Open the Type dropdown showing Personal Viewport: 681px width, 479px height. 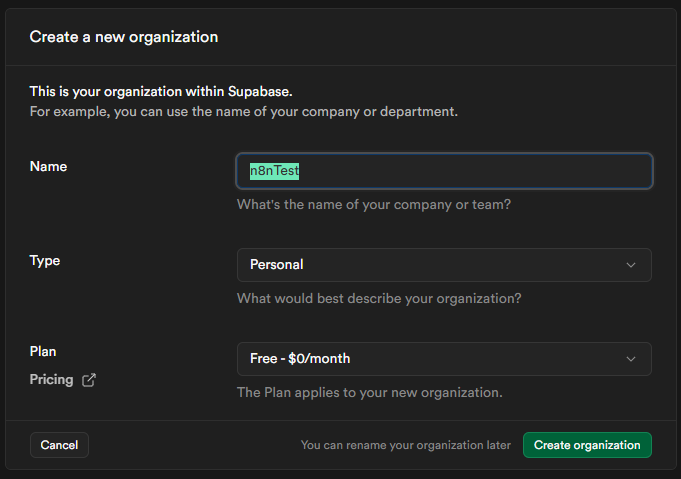(443, 265)
